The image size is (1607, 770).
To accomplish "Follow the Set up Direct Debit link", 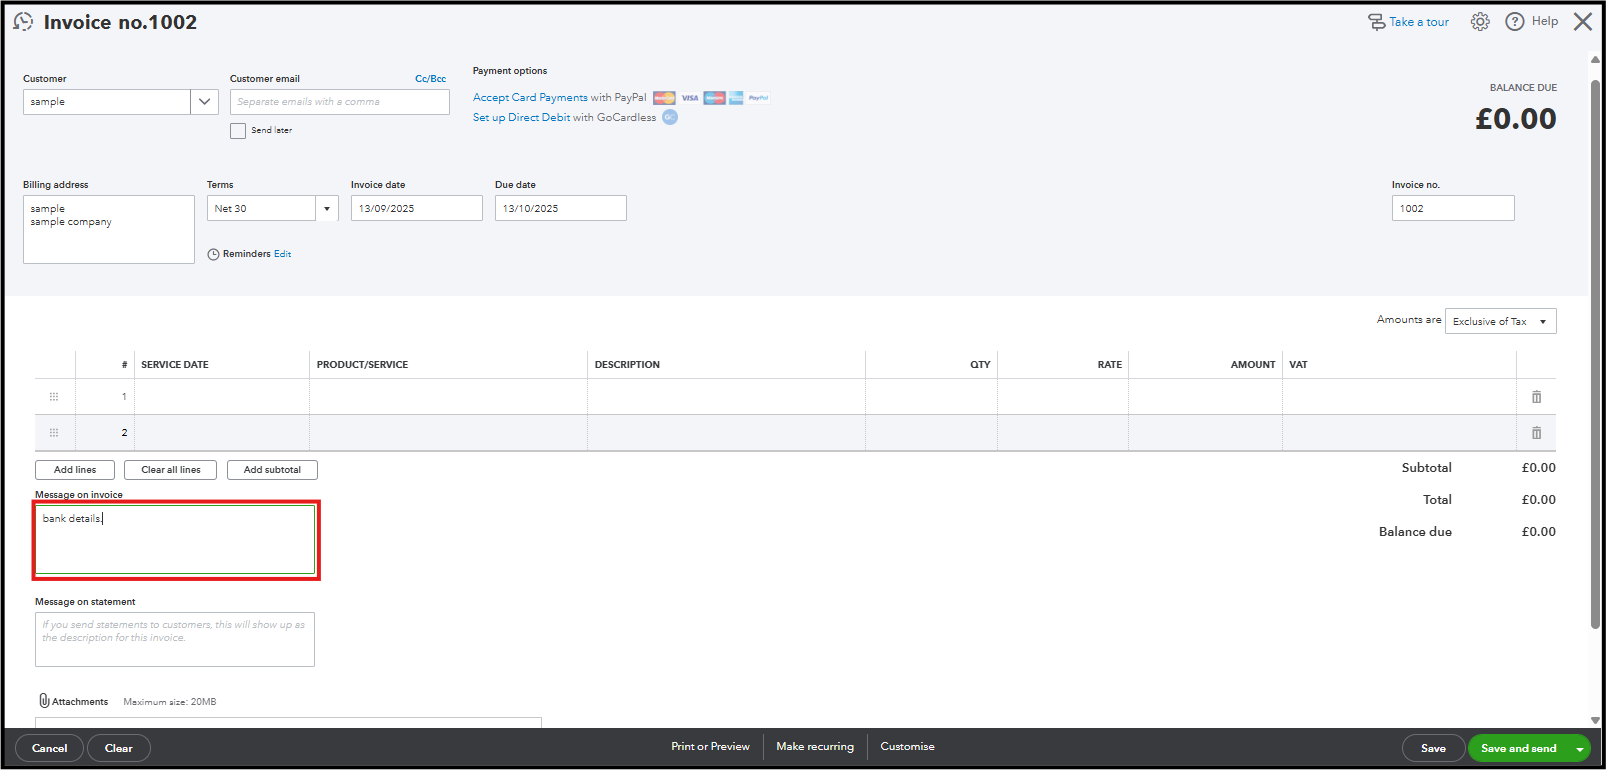I will click(521, 118).
